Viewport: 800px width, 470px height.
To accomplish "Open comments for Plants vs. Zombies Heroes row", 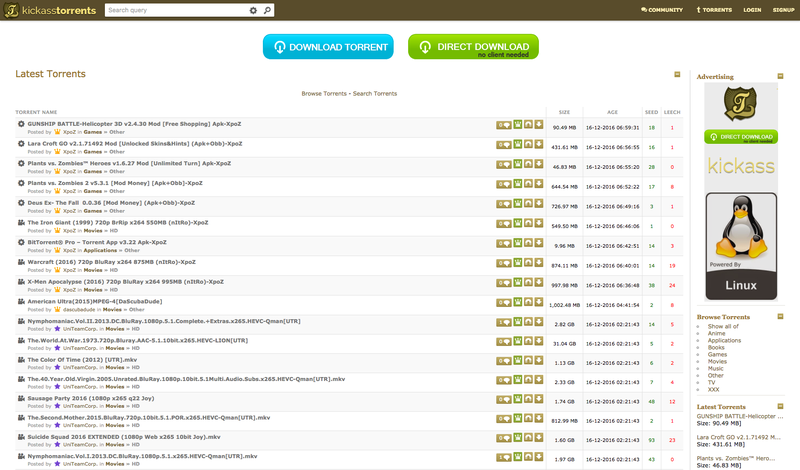I will coord(504,164).
